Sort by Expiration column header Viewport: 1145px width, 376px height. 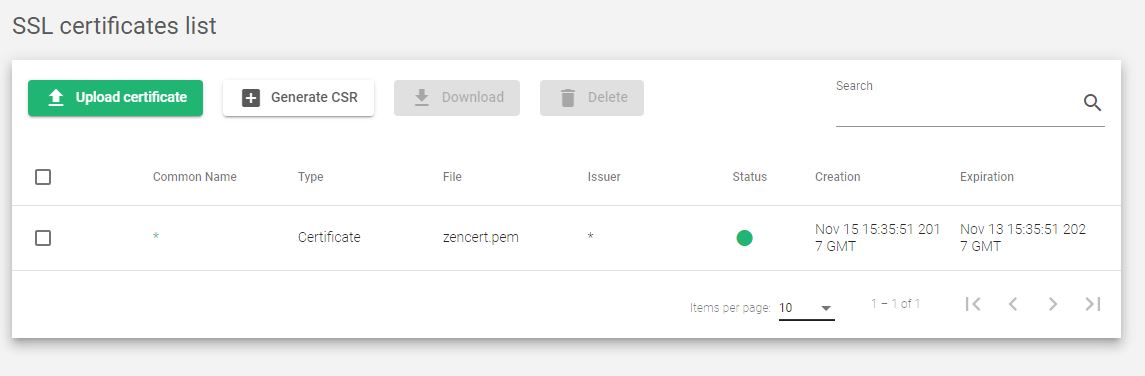pyautogui.click(x=987, y=177)
